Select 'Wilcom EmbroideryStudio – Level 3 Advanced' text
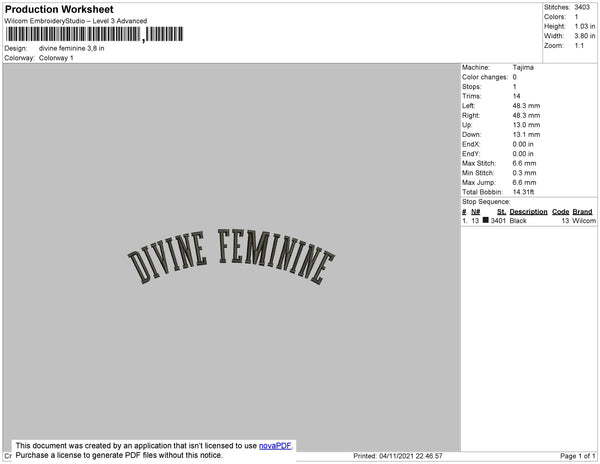The image size is (600, 464). (76, 21)
